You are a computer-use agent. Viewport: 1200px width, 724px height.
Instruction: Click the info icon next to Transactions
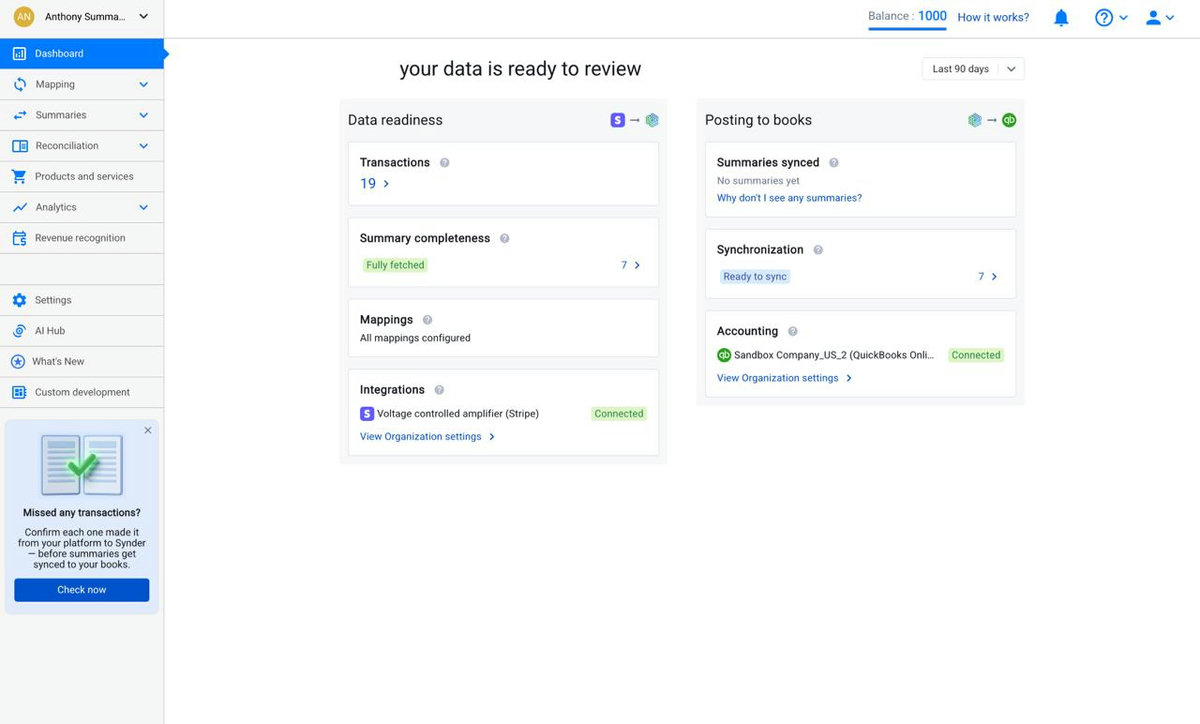[445, 163]
